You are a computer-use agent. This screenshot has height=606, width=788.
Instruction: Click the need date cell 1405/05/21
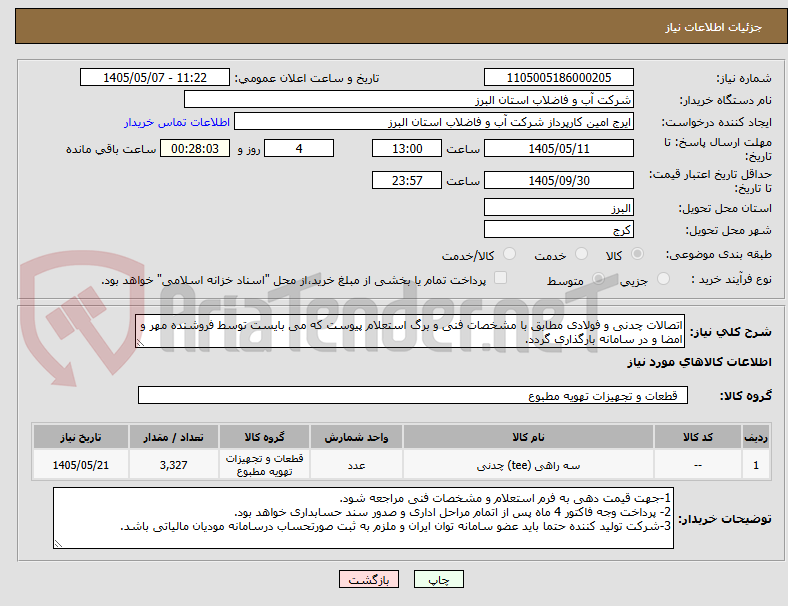tap(80, 465)
